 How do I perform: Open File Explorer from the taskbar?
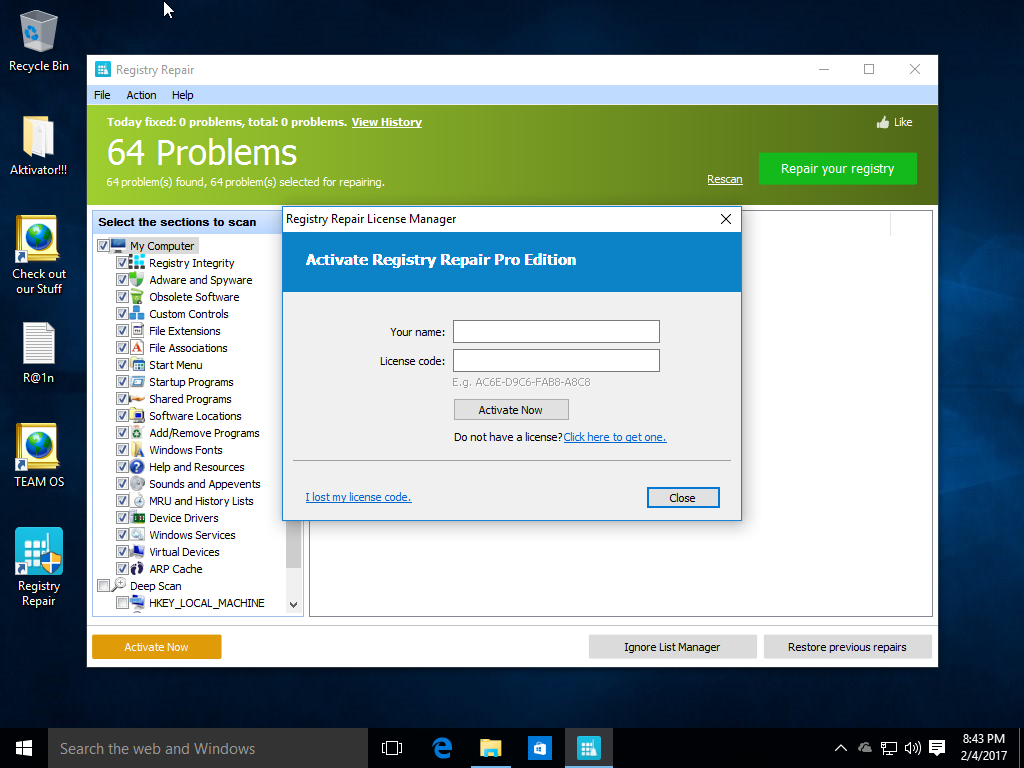click(490, 748)
